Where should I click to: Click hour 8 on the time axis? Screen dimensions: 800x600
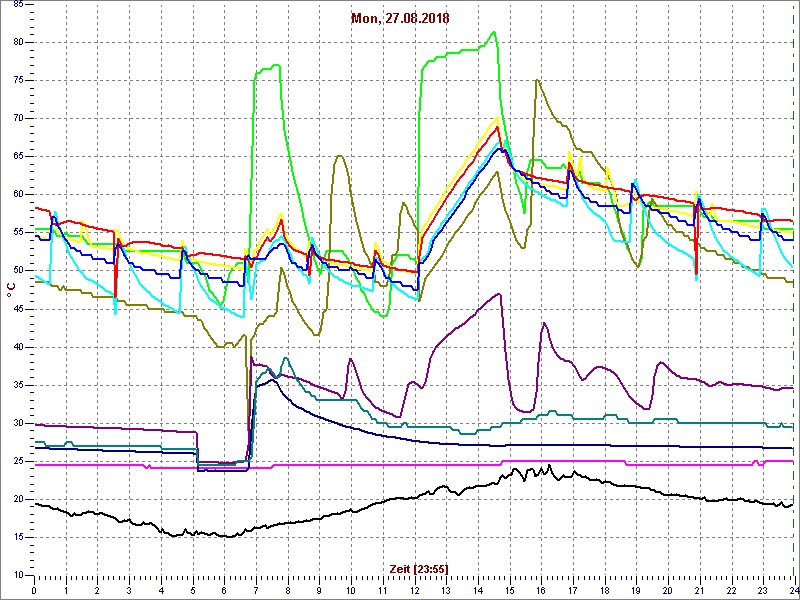coord(287,590)
